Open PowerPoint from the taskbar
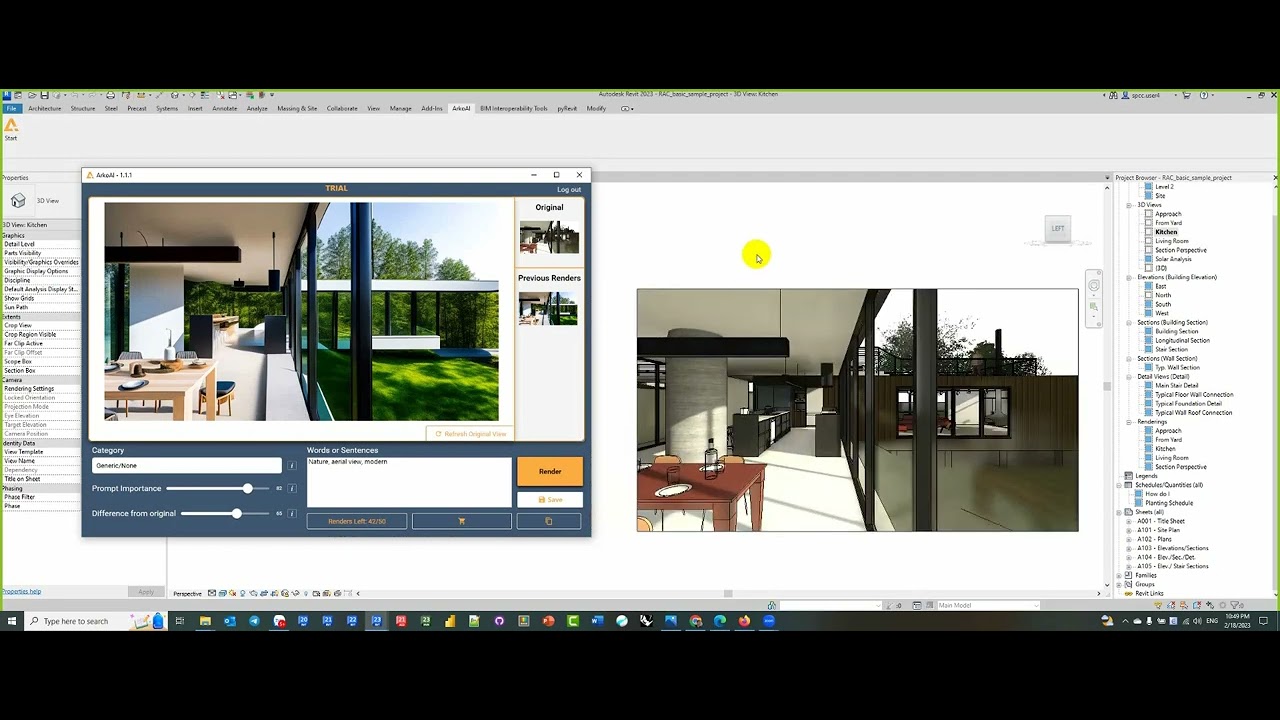 [548, 621]
